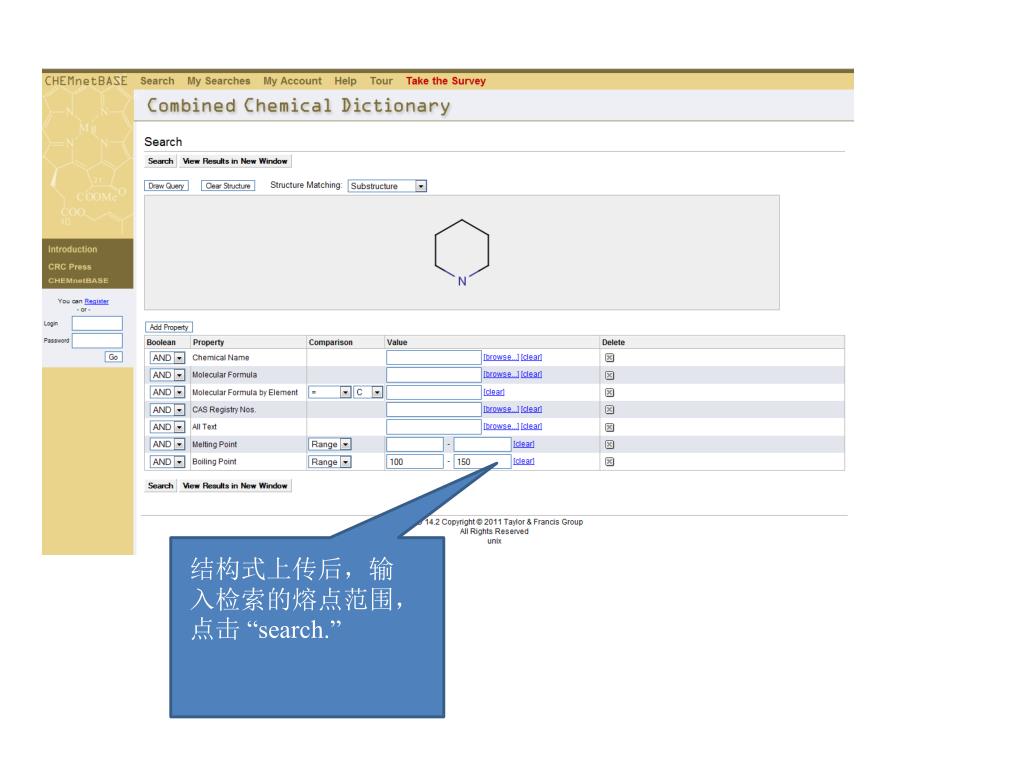Image resolution: width=1024 pixels, height=768 pixels.
Task: Click clear link for Molecular Formula
Action: 532,374
